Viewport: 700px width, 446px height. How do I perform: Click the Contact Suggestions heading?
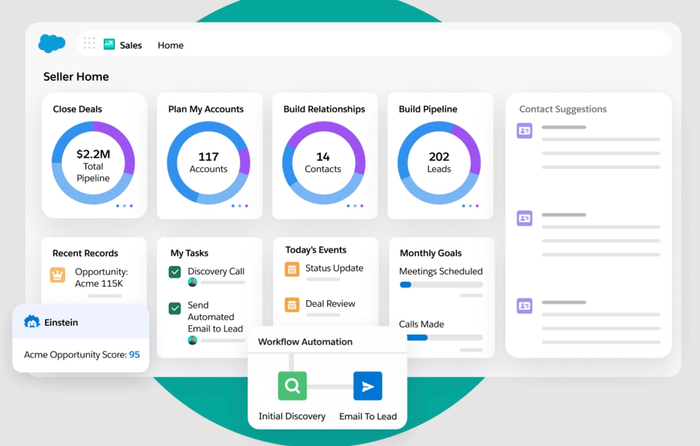pos(563,109)
